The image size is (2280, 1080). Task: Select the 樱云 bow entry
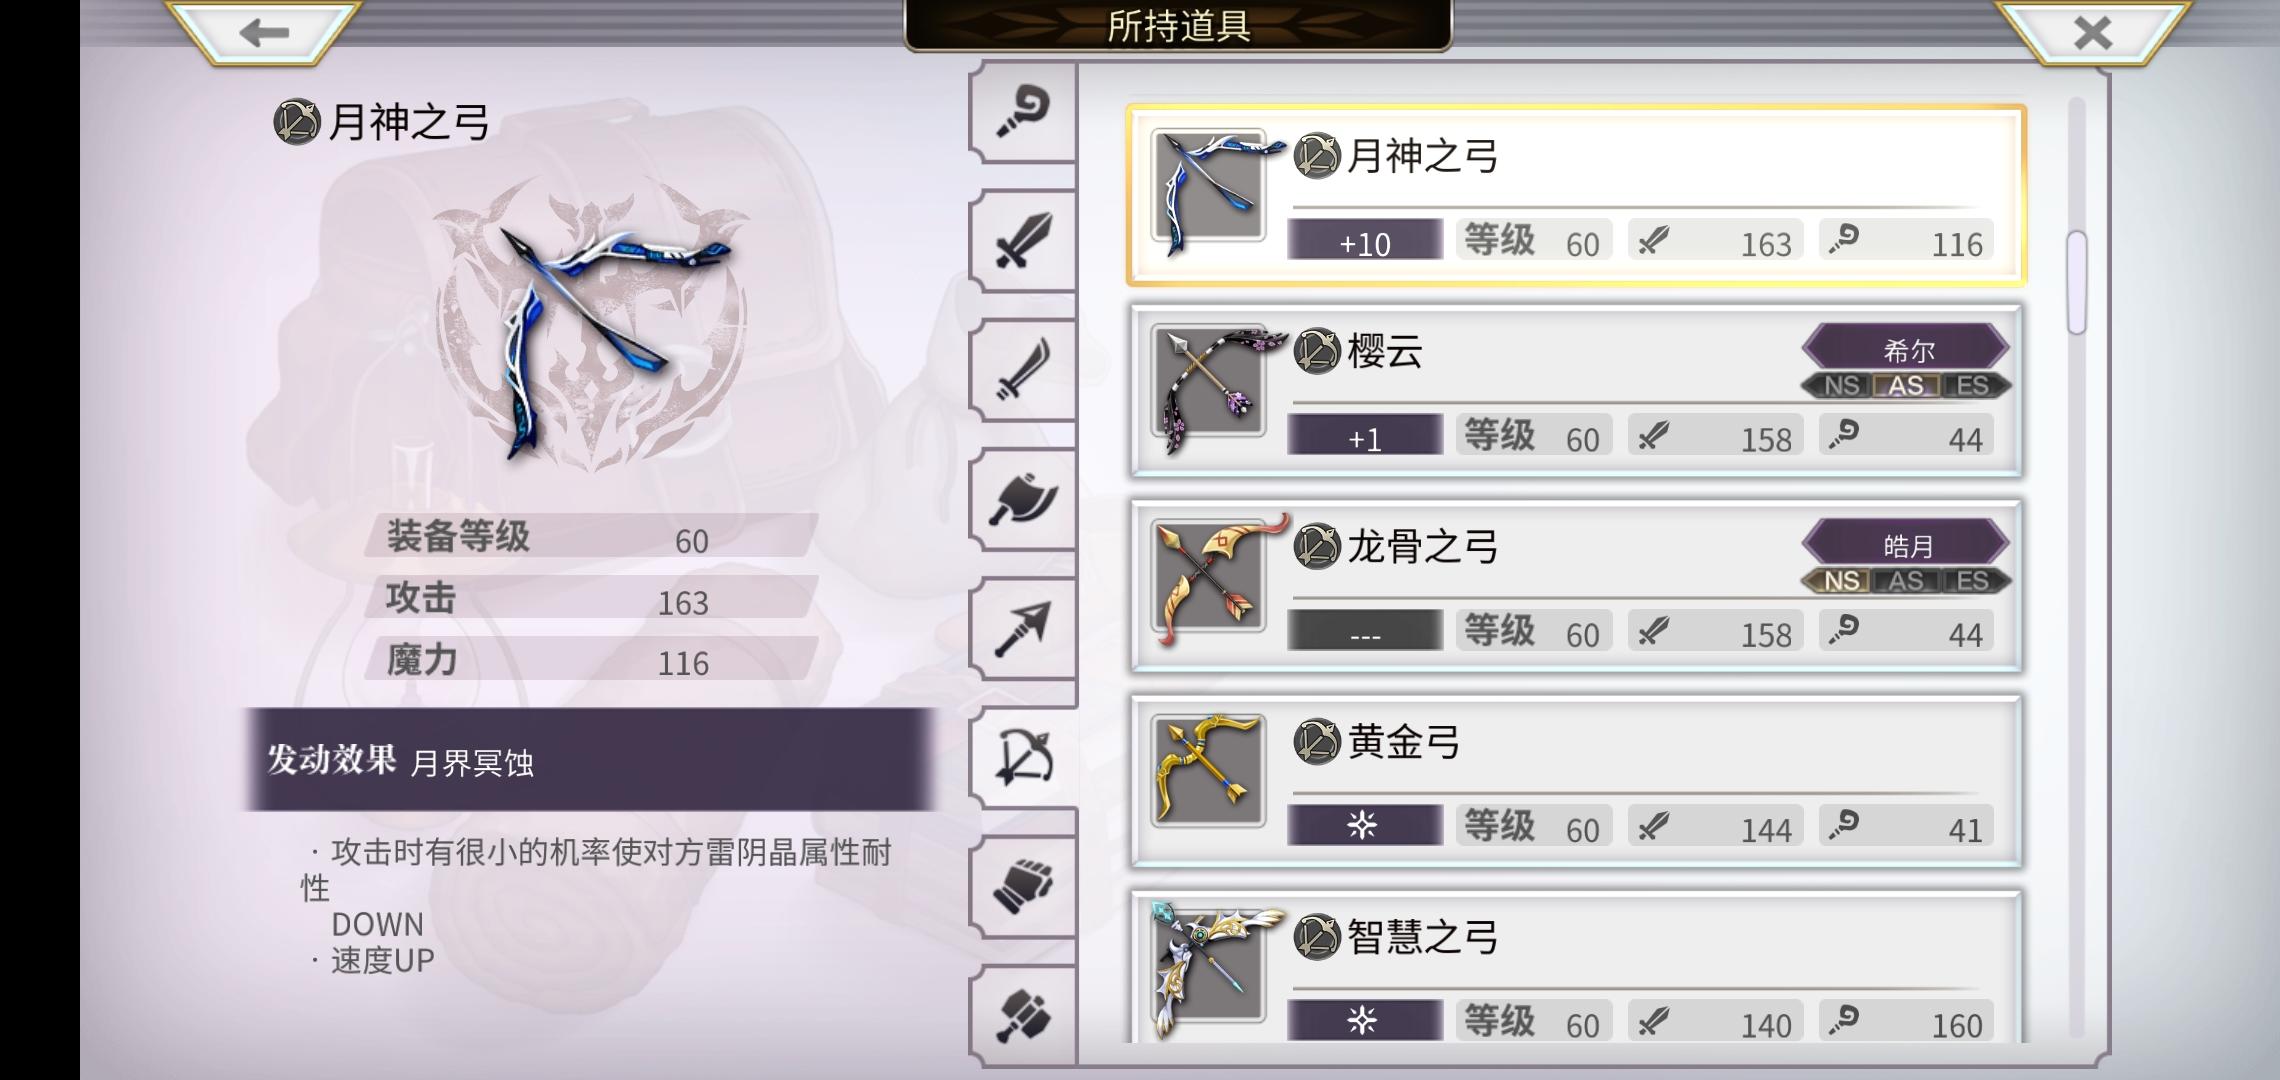(x=1576, y=391)
